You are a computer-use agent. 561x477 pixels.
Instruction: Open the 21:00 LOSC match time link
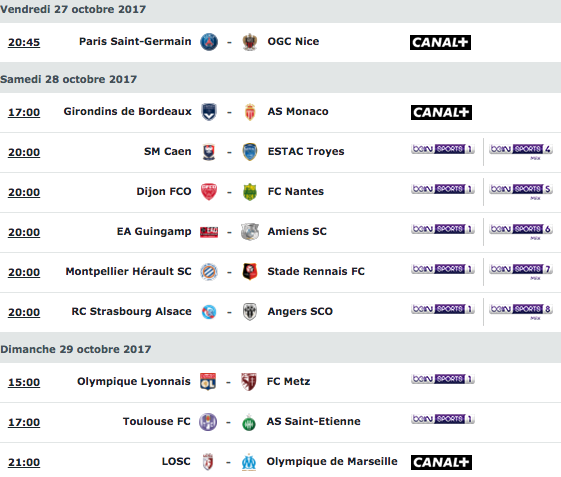[x=24, y=462]
